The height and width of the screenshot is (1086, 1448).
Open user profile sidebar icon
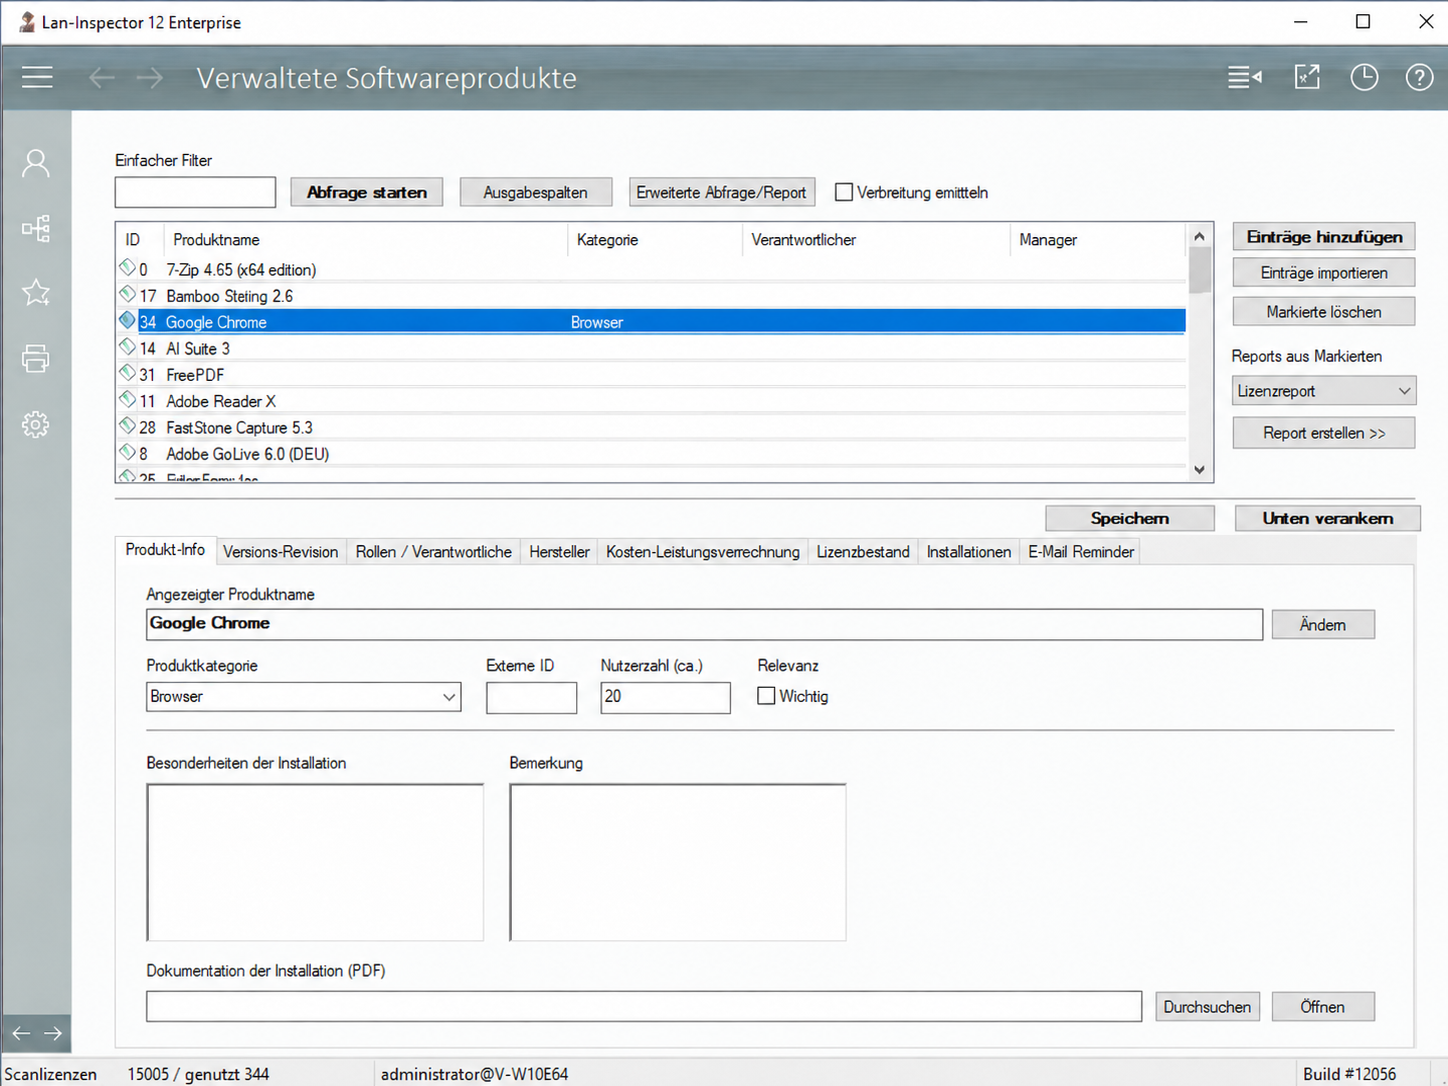pos(36,163)
